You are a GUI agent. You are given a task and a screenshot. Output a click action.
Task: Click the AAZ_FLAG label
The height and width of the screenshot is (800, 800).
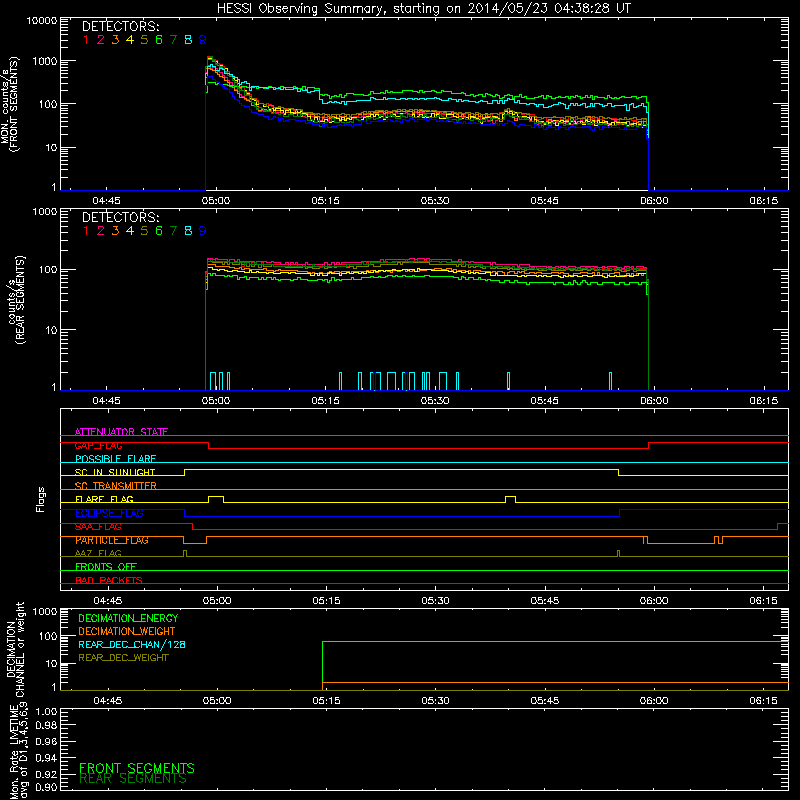coord(98,553)
